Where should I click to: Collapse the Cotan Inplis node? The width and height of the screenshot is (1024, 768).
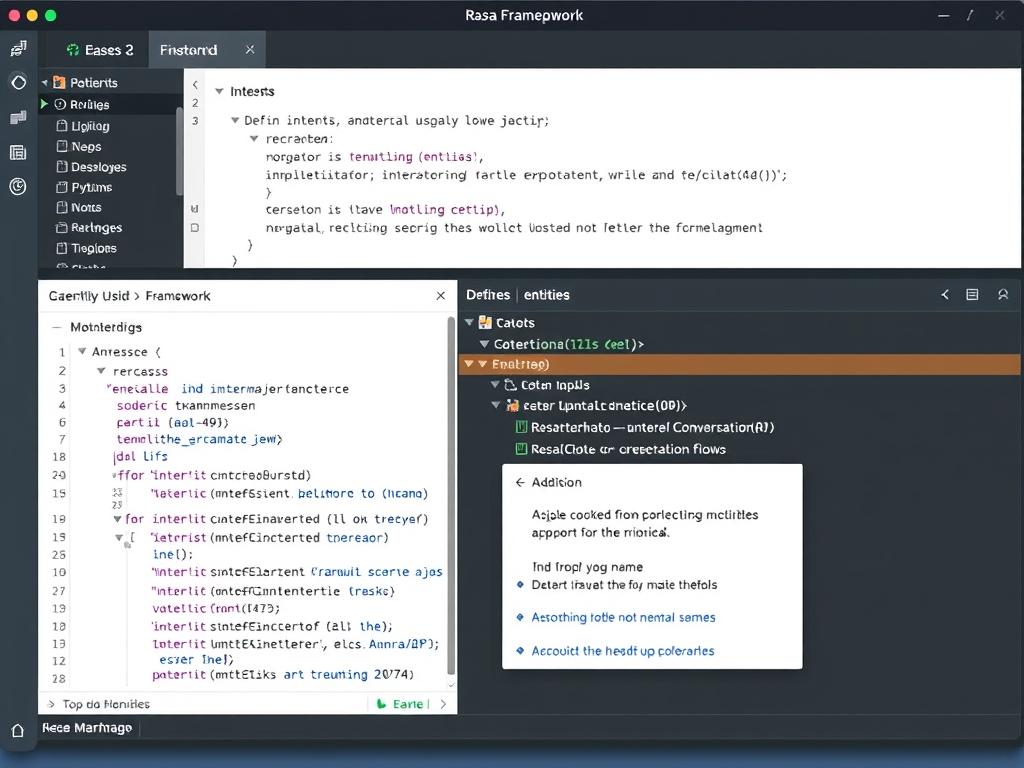[496, 385]
